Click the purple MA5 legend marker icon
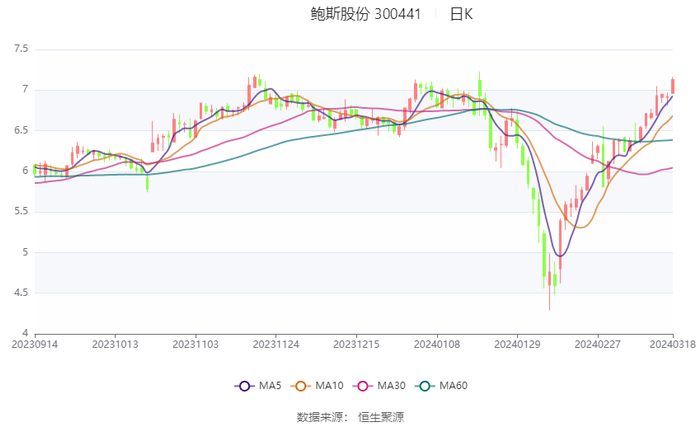 tap(243, 386)
